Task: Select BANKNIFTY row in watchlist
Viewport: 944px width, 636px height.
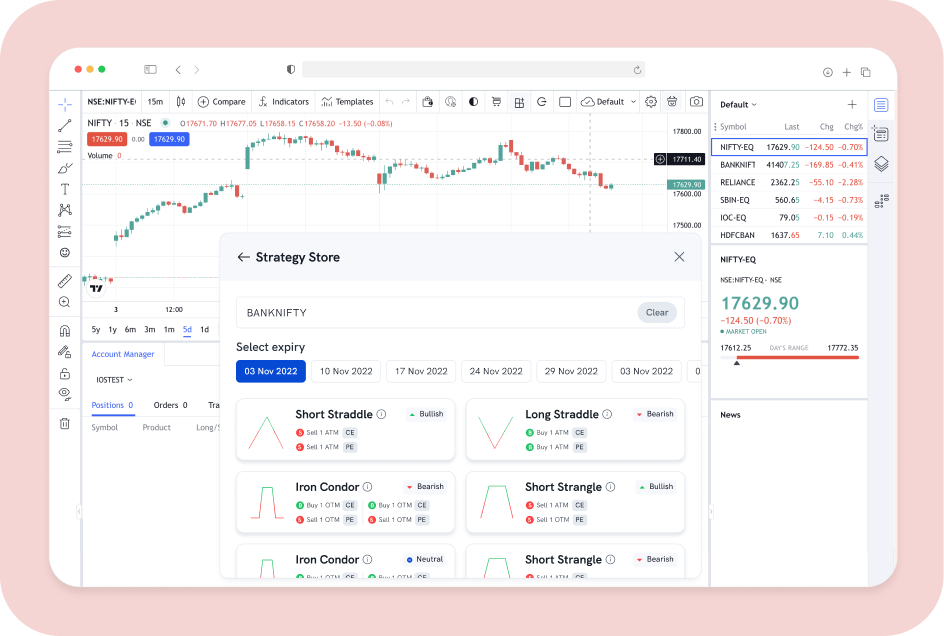Action: [789, 164]
